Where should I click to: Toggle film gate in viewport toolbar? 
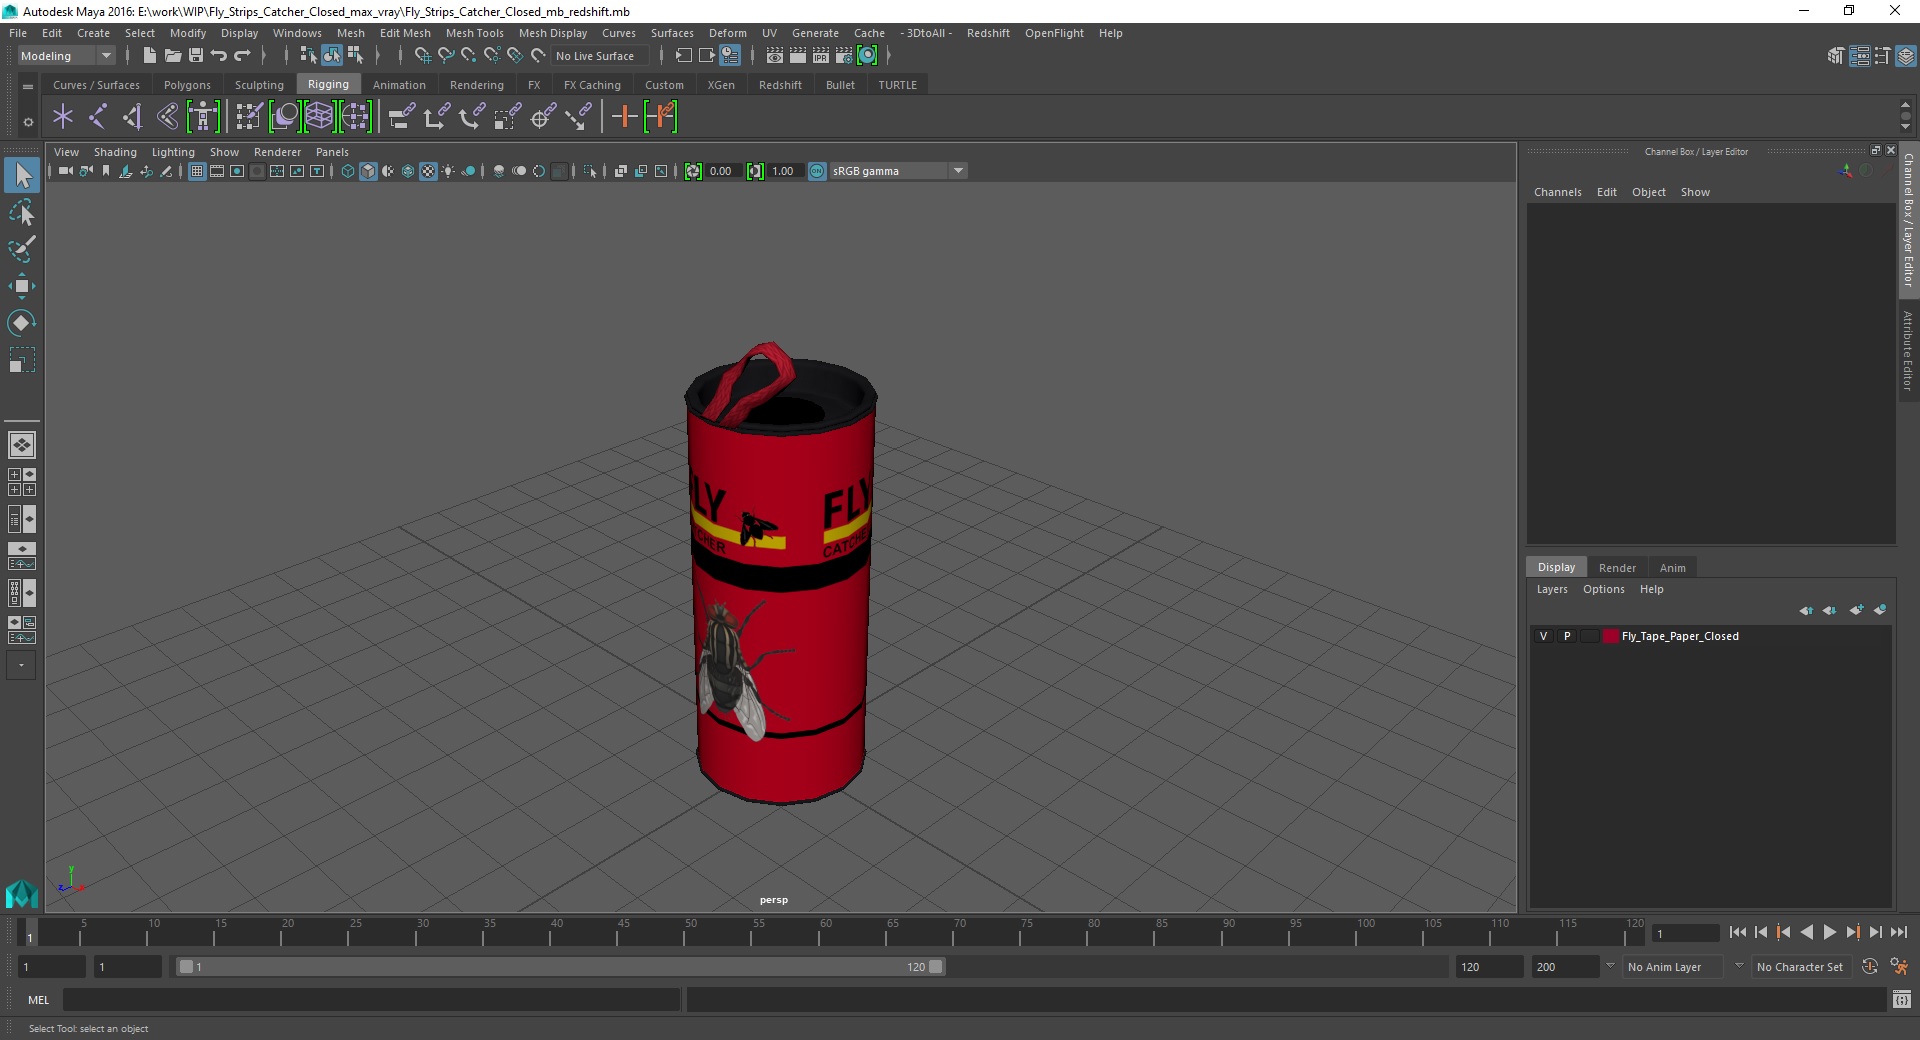(217, 171)
